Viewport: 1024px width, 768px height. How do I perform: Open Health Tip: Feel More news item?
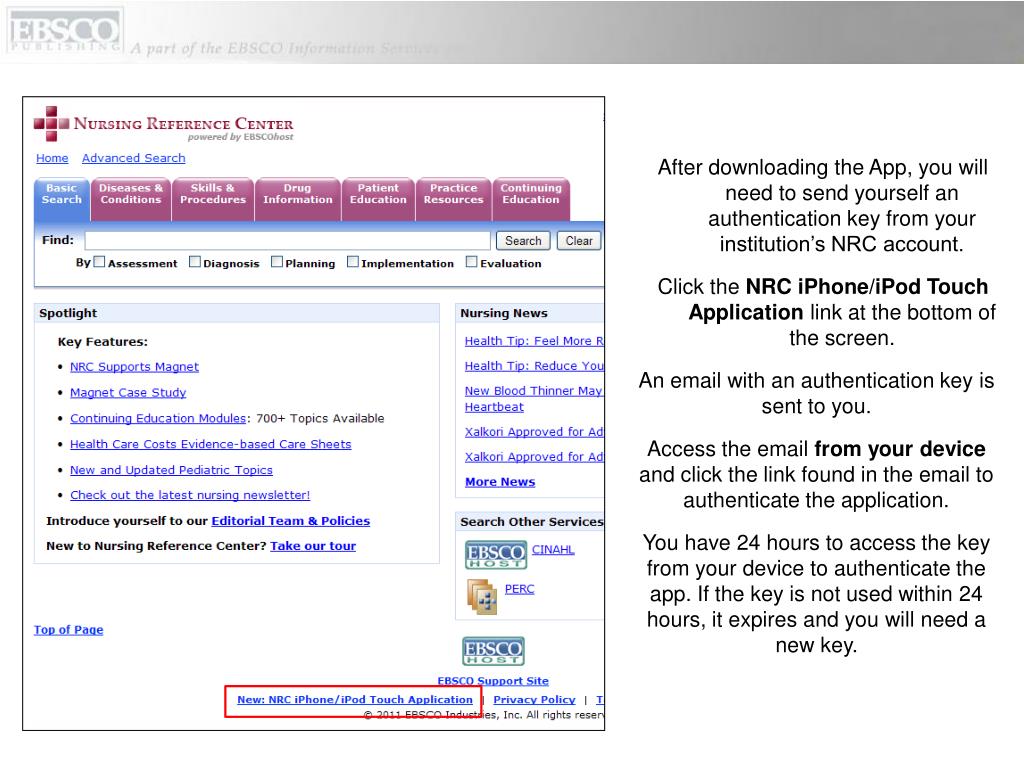[534, 341]
